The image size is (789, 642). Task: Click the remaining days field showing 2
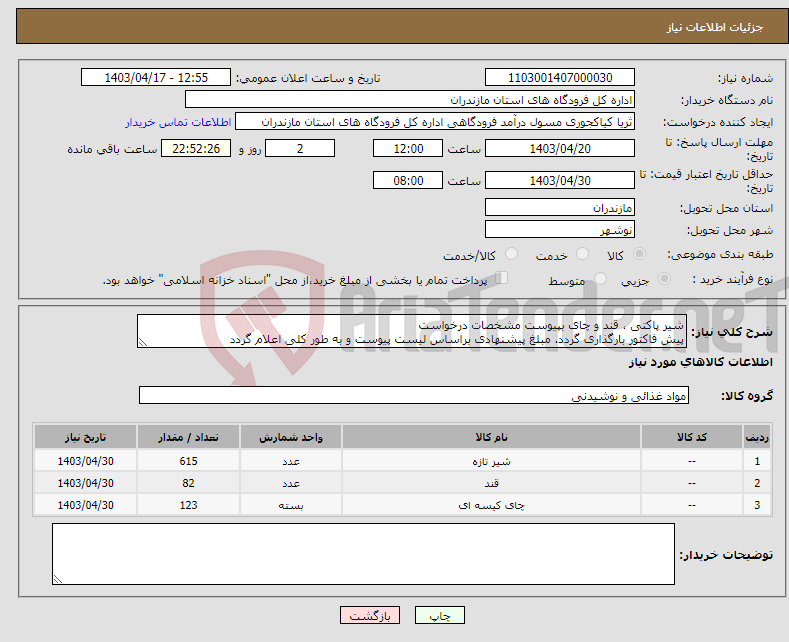[x=300, y=148]
